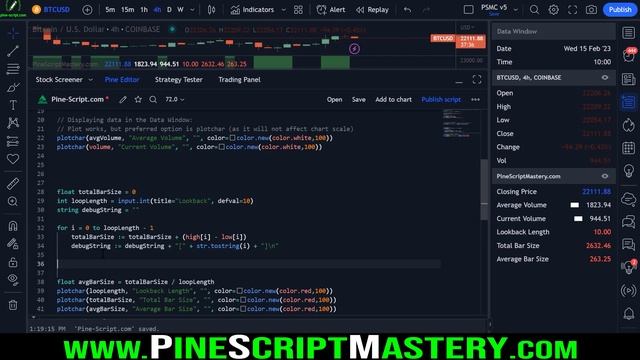This screenshot has width=640, height=360.
Task: Open the Fibonacci tools group
Action: coord(13,69)
